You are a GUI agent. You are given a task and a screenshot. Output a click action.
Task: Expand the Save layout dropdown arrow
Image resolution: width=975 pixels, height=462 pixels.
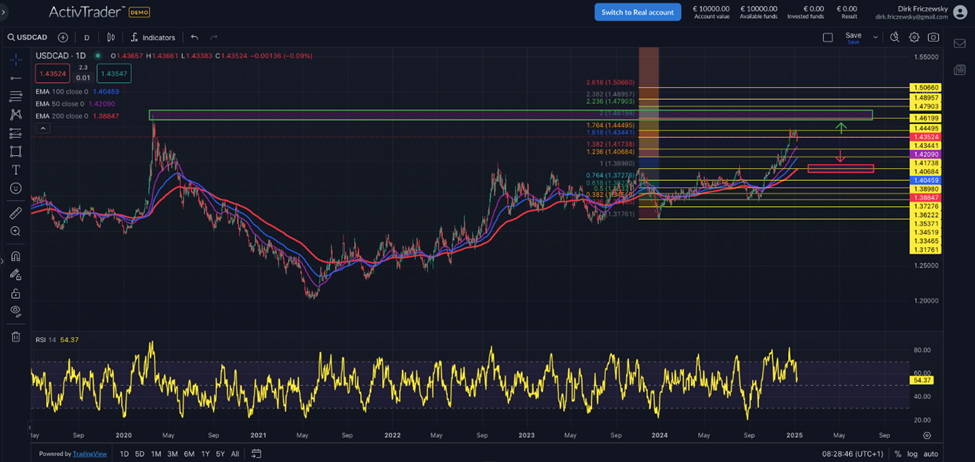875,37
